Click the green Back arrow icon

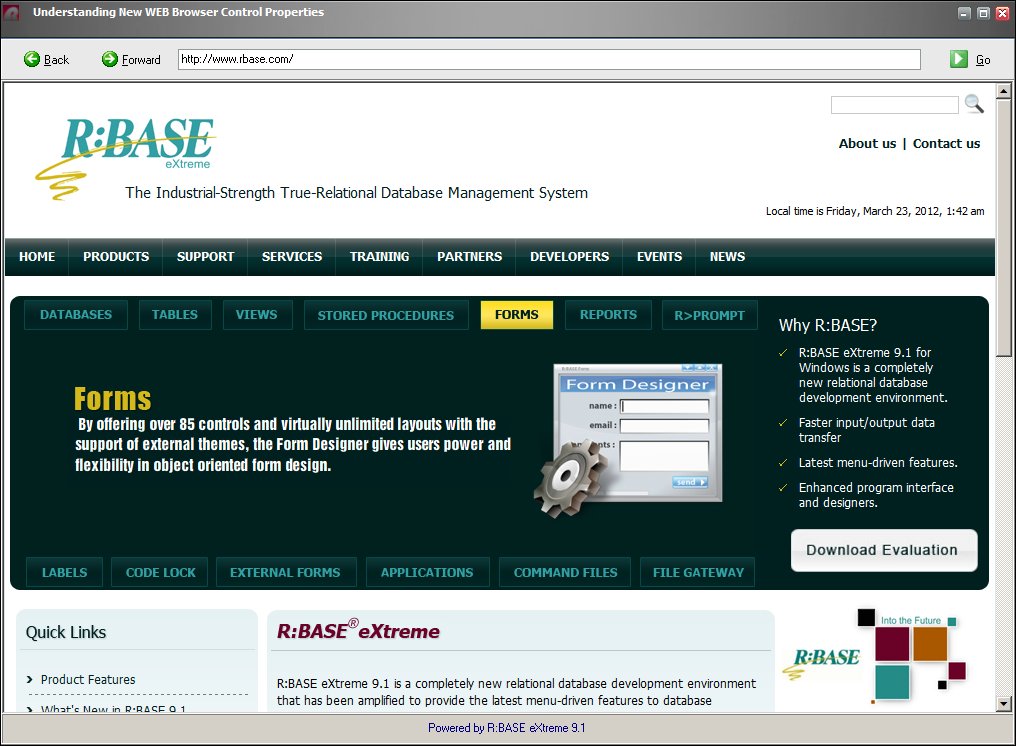click(32, 60)
